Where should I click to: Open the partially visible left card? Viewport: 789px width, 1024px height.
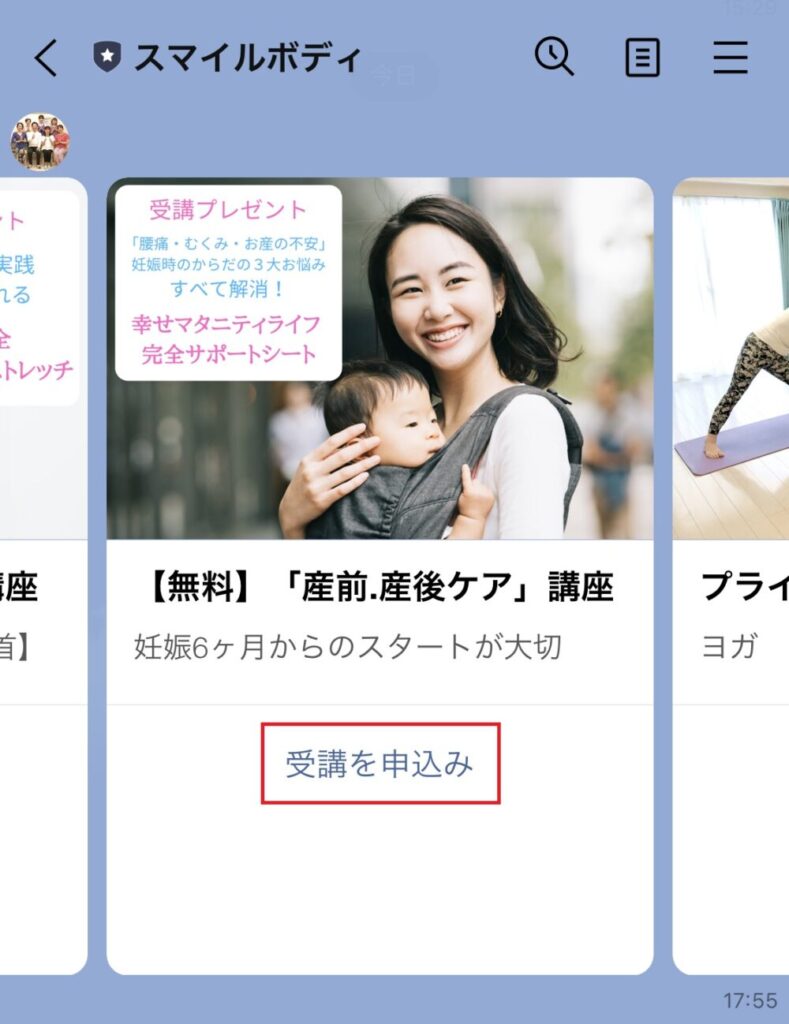point(43,575)
